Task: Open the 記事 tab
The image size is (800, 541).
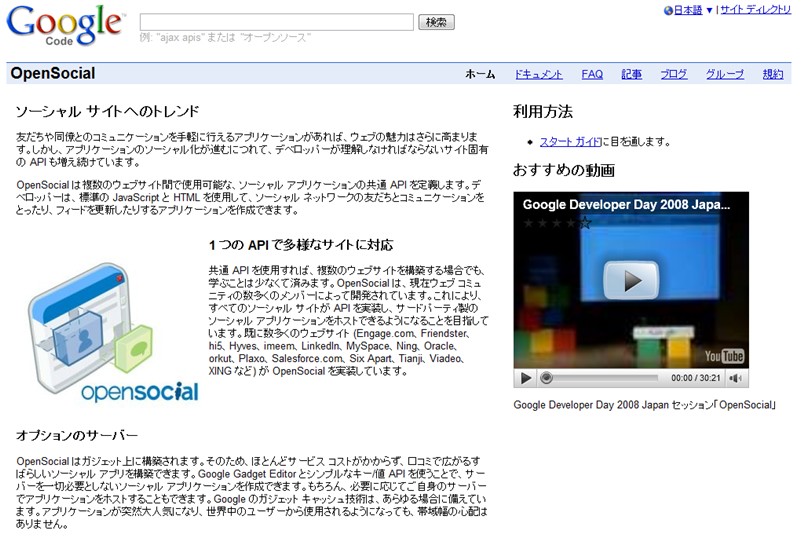Action: point(632,75)
